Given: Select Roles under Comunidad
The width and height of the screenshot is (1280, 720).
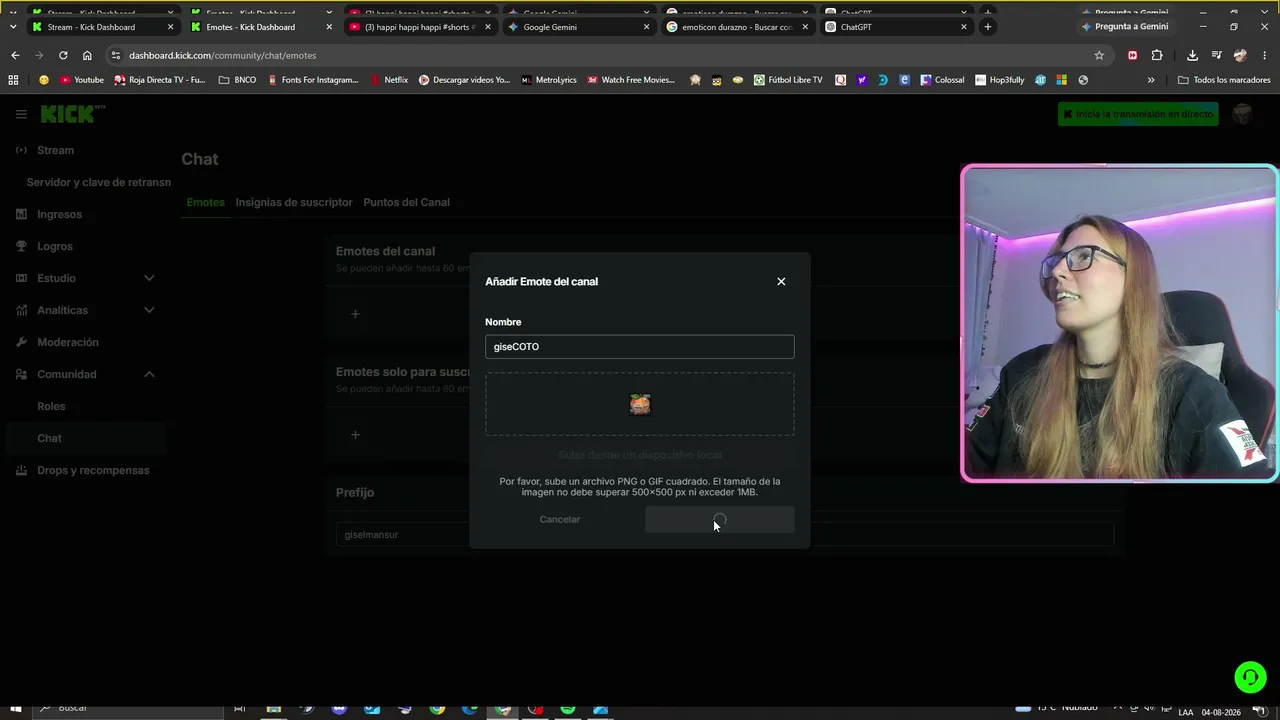Looking at the screenshot, I should point(51,406).
